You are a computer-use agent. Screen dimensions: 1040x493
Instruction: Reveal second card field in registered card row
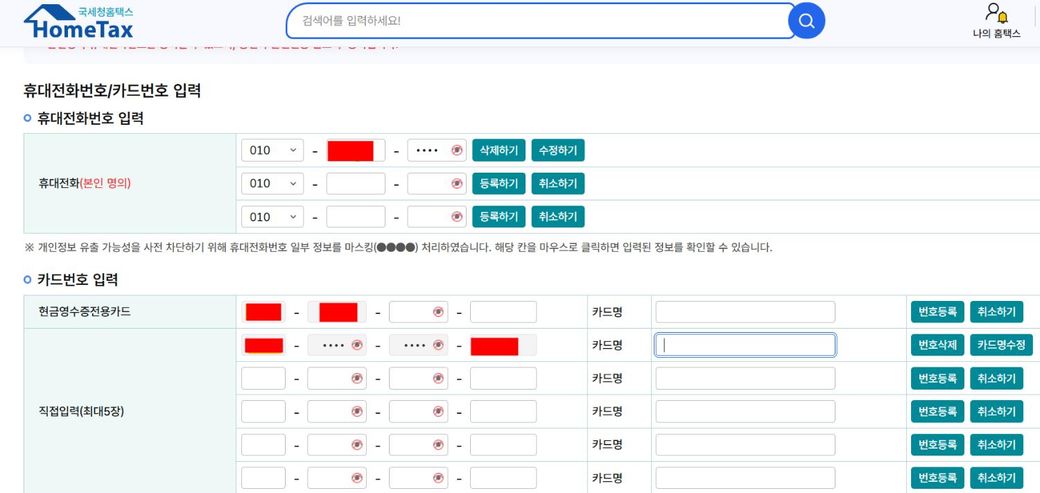(357, 345)
